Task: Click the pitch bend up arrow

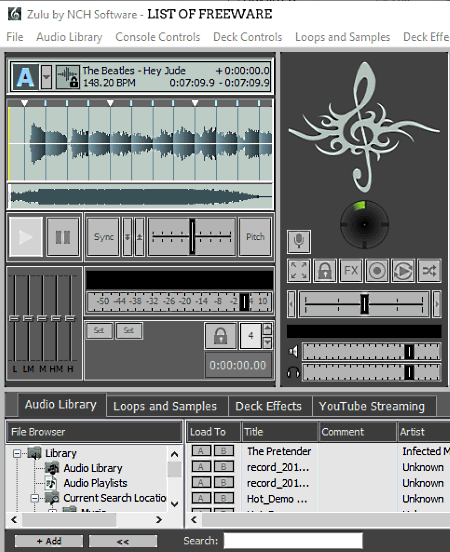Action: pos(139,237)
